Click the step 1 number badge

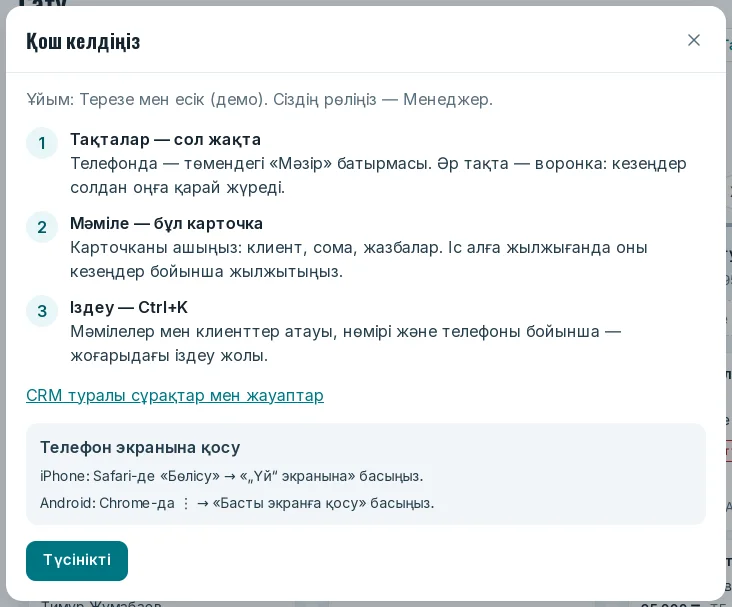[x=42, y=143]
